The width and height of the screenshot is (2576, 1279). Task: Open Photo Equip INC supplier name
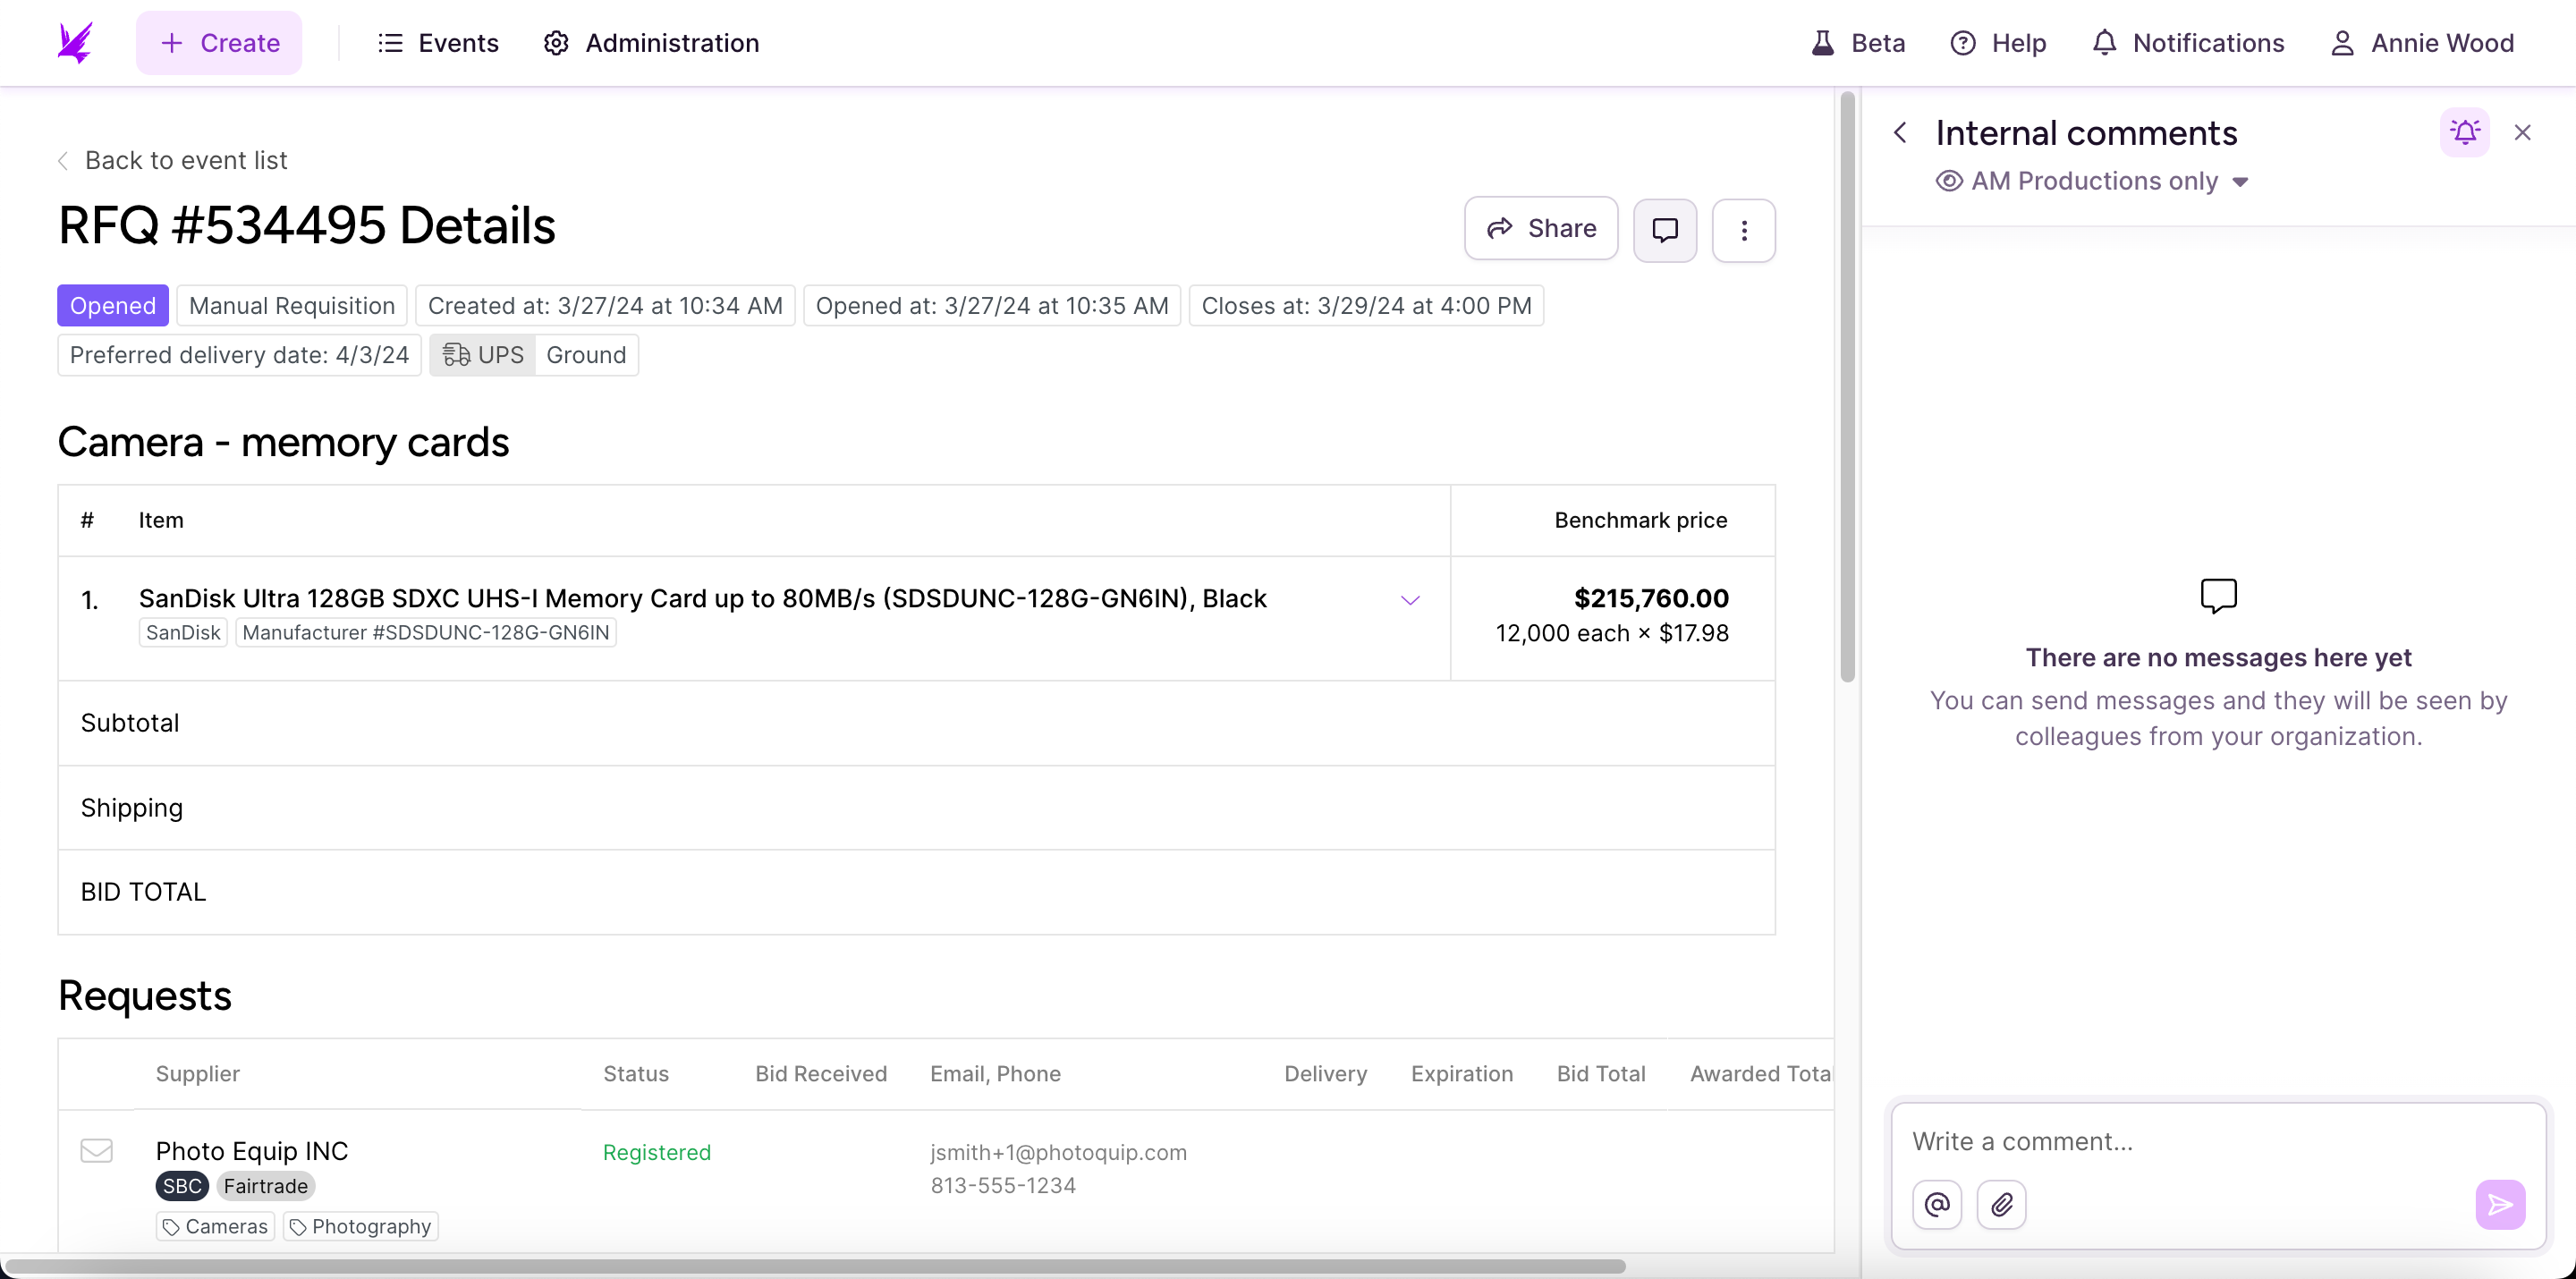click(252, 1150)
